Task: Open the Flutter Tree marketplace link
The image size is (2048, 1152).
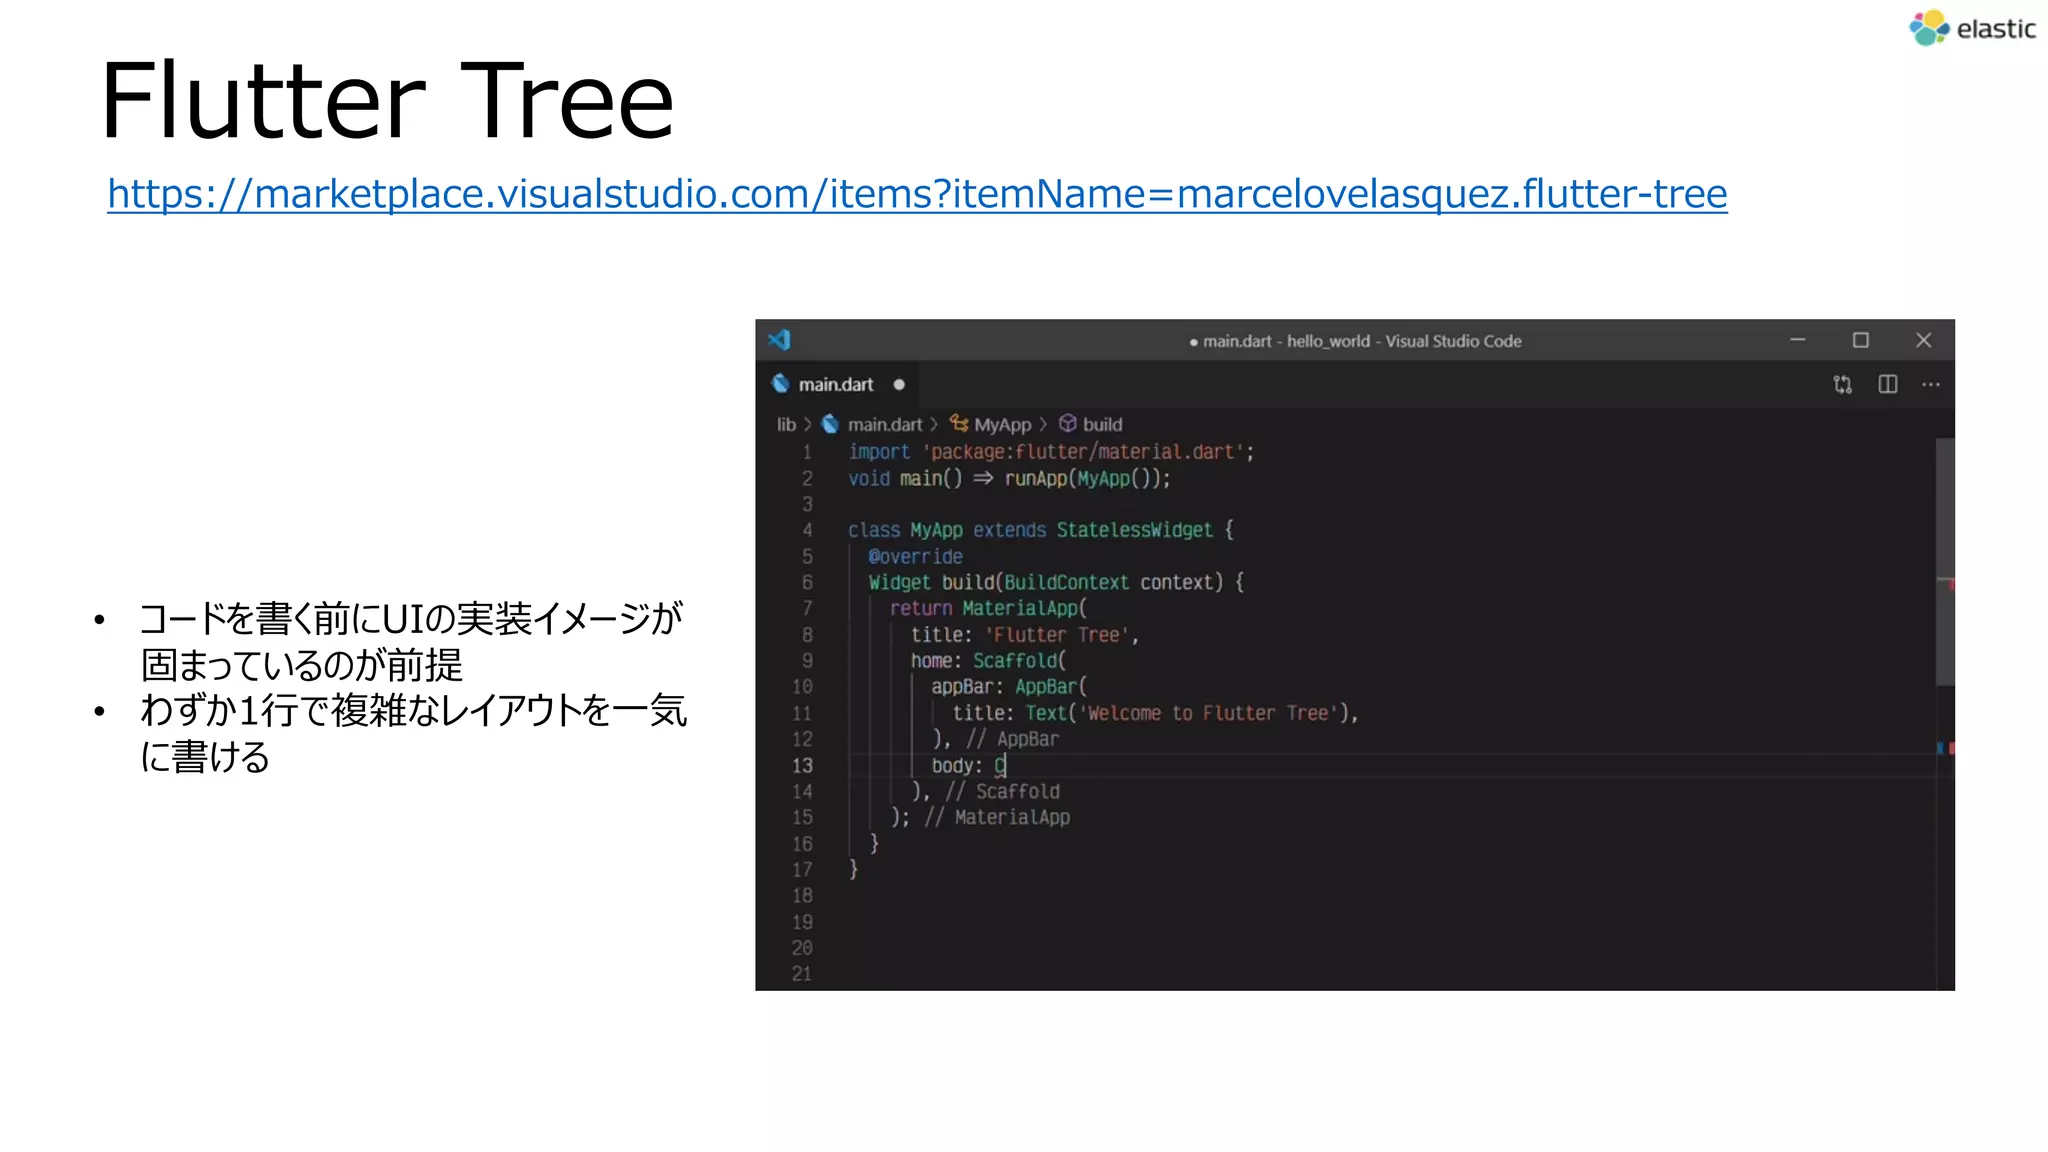Action: (917, 194)
